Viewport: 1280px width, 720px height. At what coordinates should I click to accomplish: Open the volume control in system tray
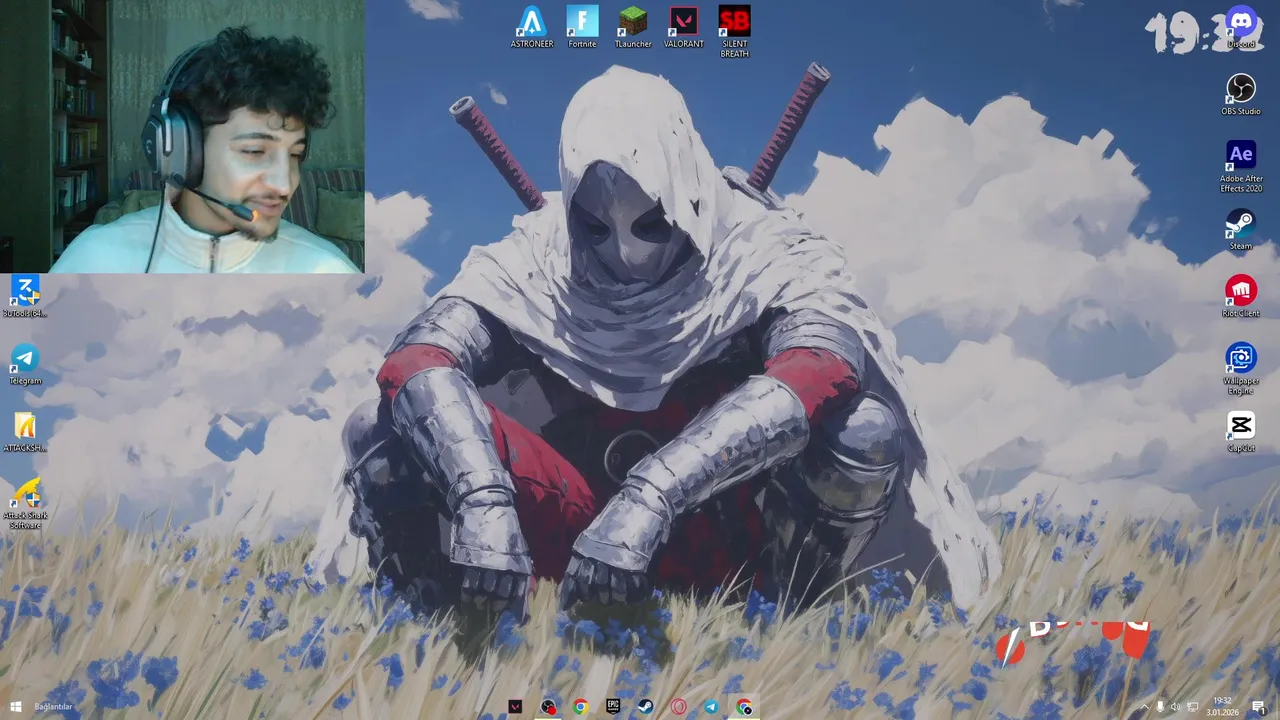[x=1175, y=707]
